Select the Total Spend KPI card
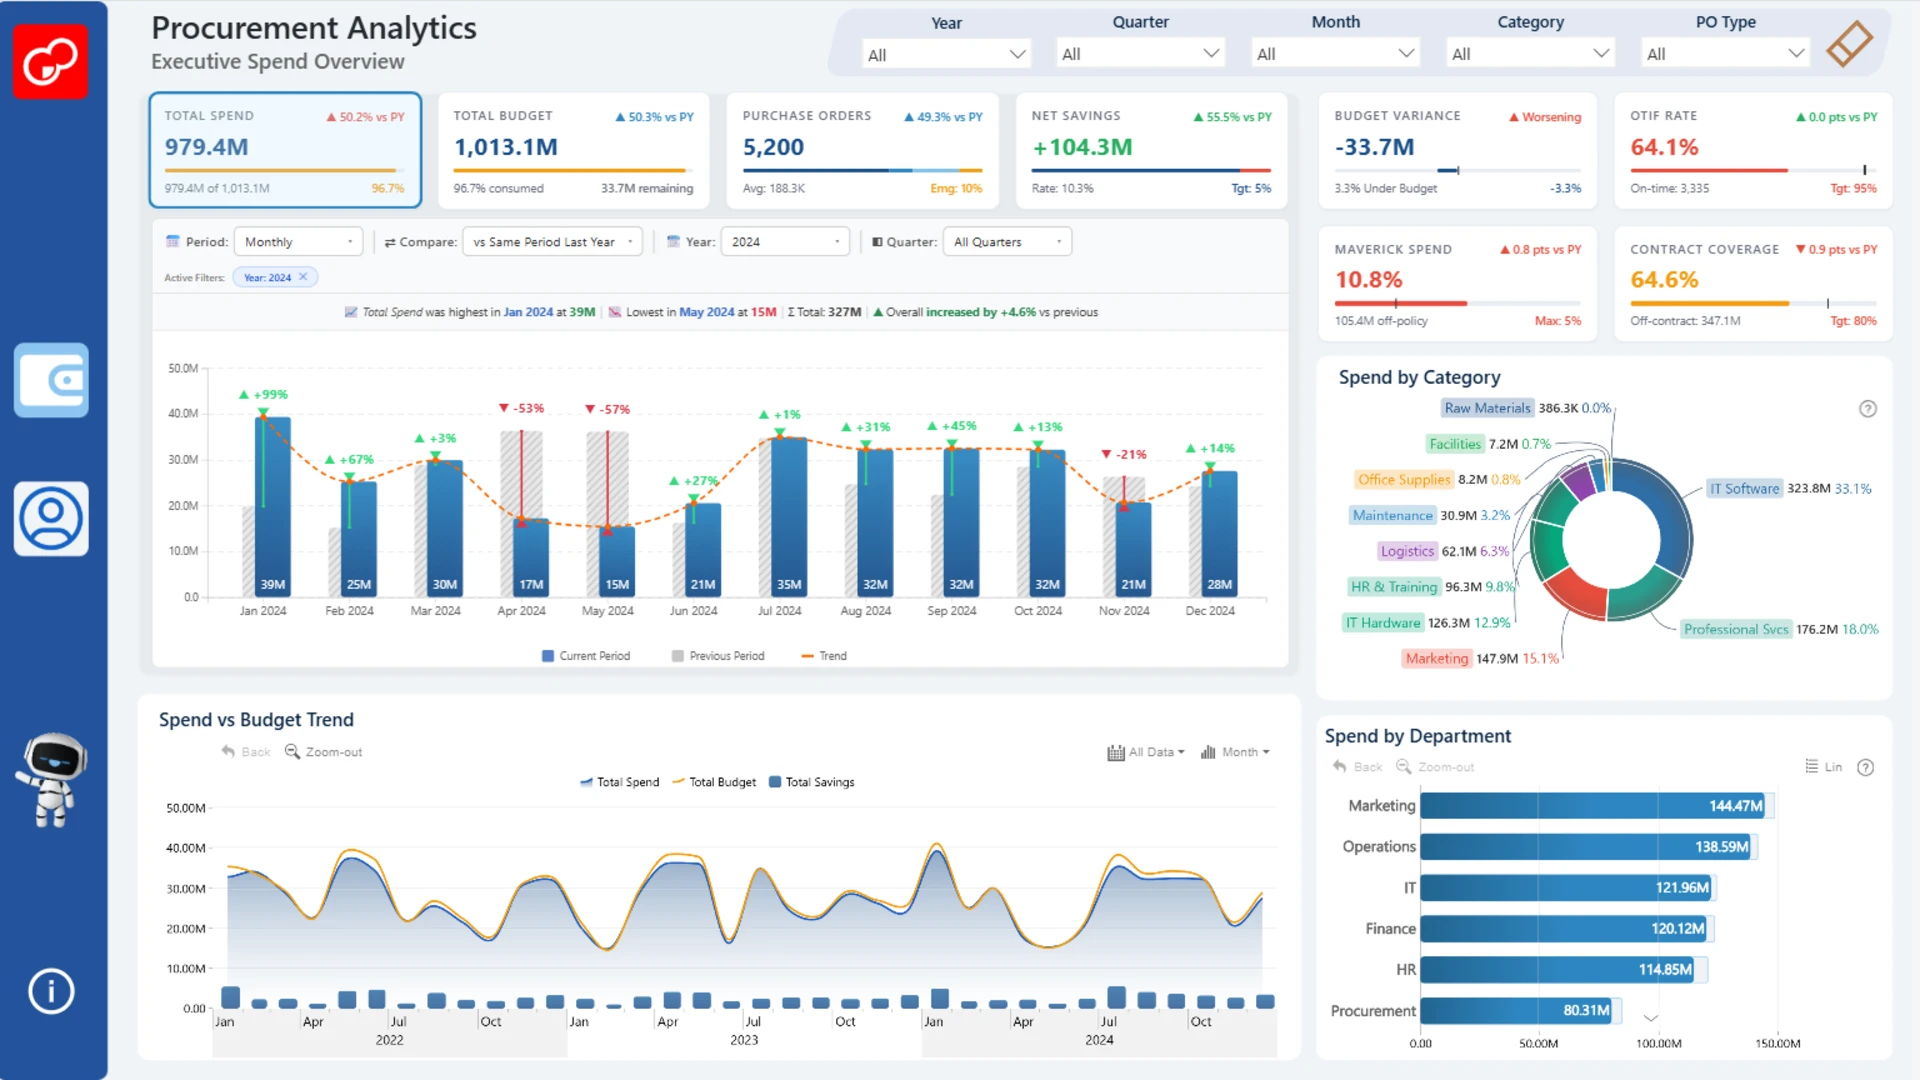This screenshot has height=1080, width=1920. coord(285,150)
